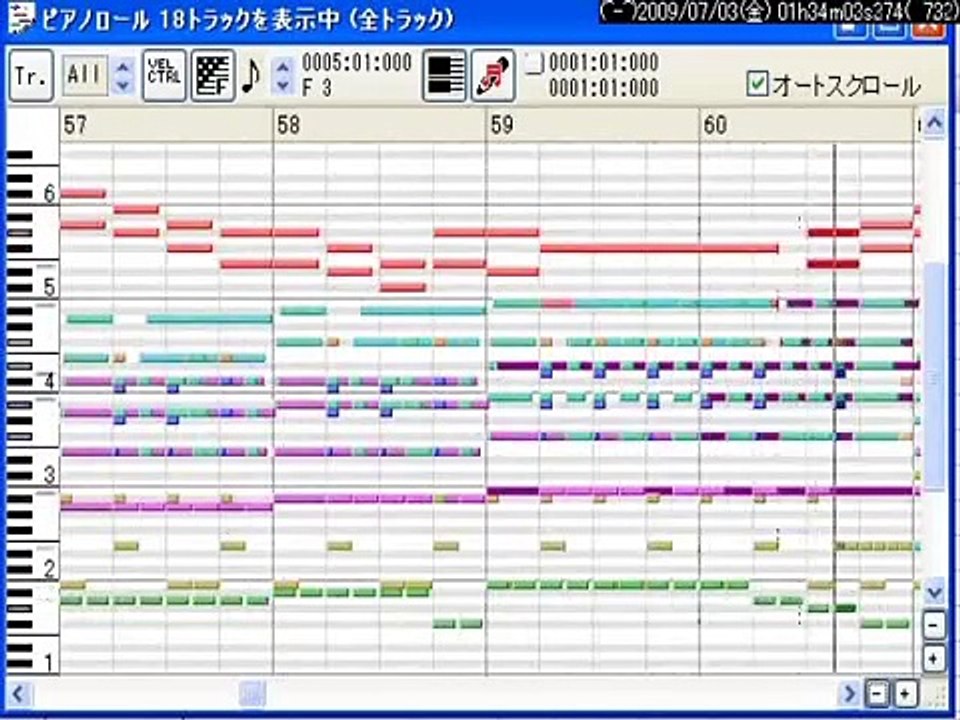960x720 pixels.
Task: Click the octave 5 piano key label
Action: (50, 287)
